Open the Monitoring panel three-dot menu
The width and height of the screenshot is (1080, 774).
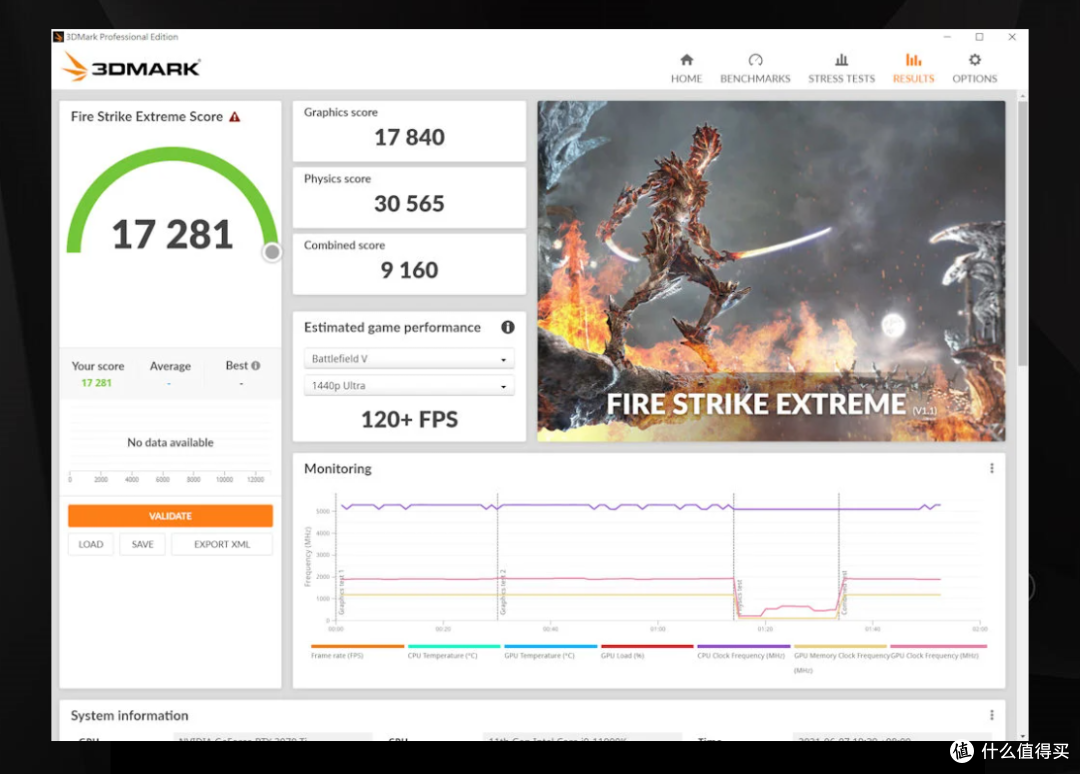point(992,468)
